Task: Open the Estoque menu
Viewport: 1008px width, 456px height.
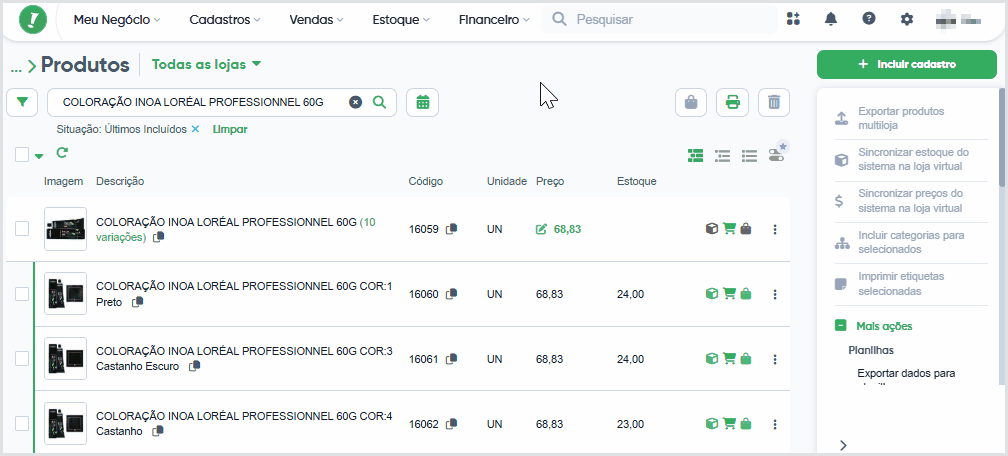Action: point(400,20)
